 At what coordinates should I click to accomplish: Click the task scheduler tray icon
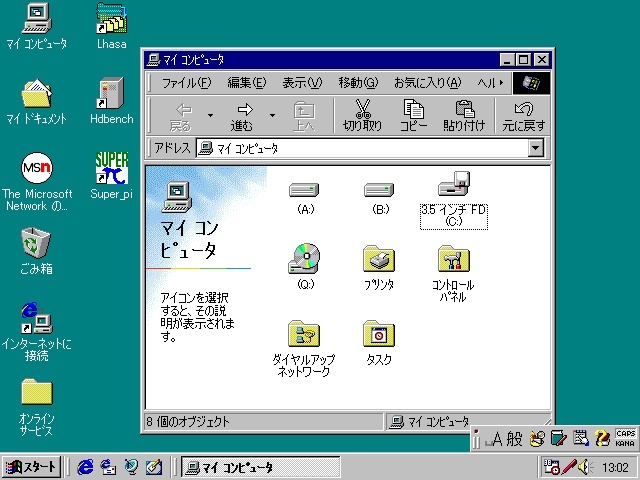click(x=551, y=467)
